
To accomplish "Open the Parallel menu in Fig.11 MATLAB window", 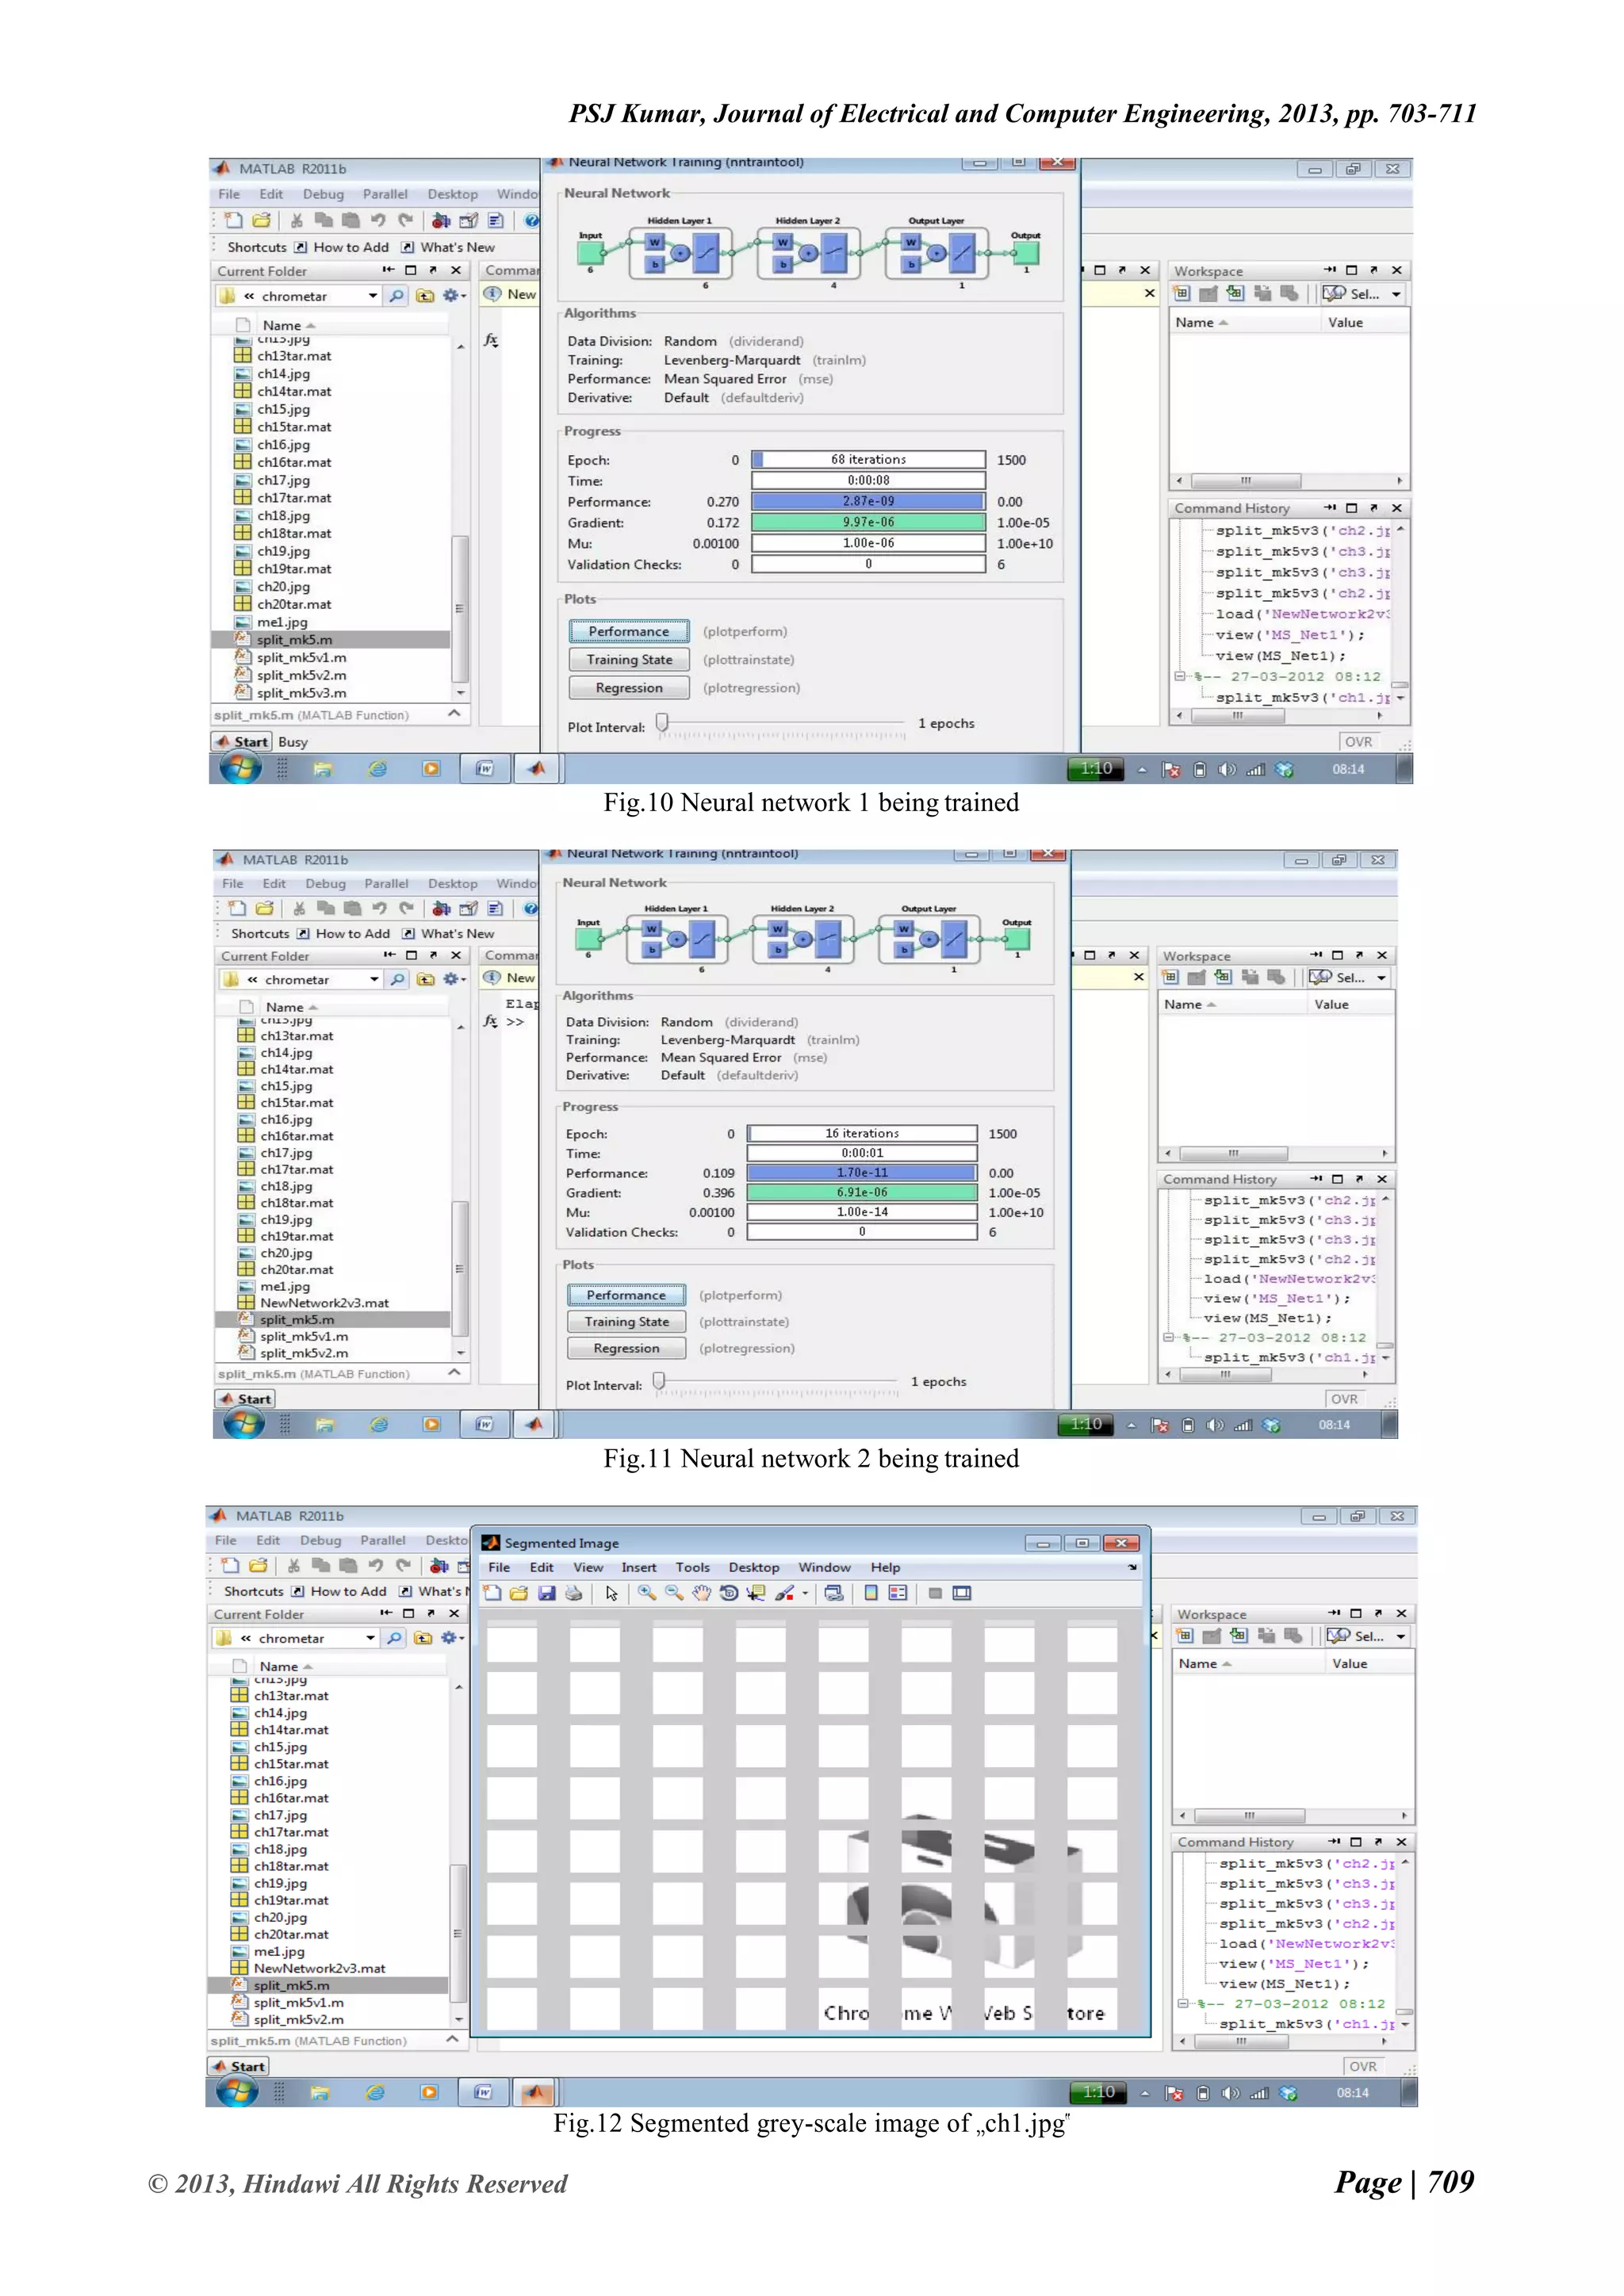I will coord(386,884).
